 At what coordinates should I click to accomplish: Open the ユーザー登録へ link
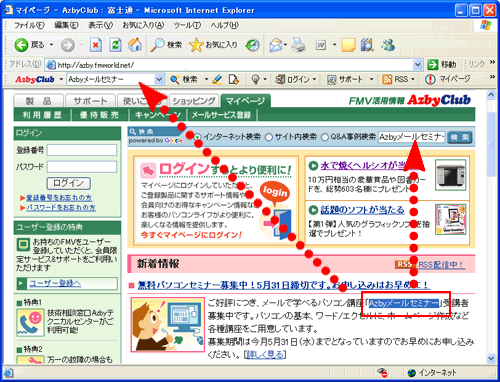(x=55, y=283)
